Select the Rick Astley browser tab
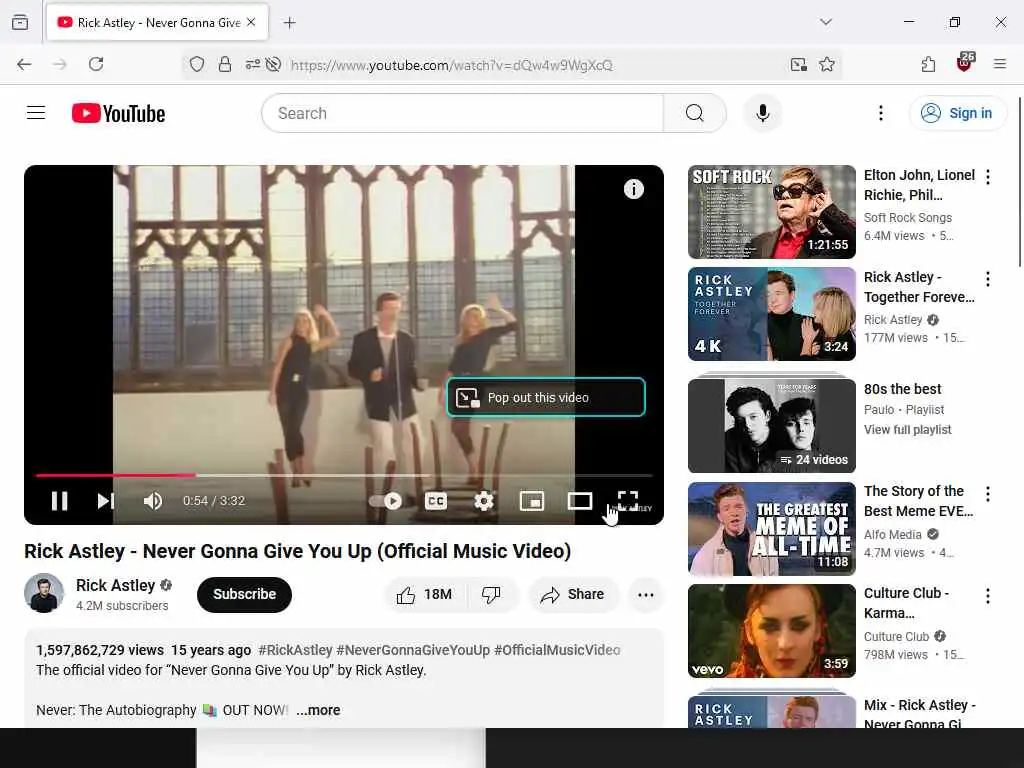 [x=157, y=22]
